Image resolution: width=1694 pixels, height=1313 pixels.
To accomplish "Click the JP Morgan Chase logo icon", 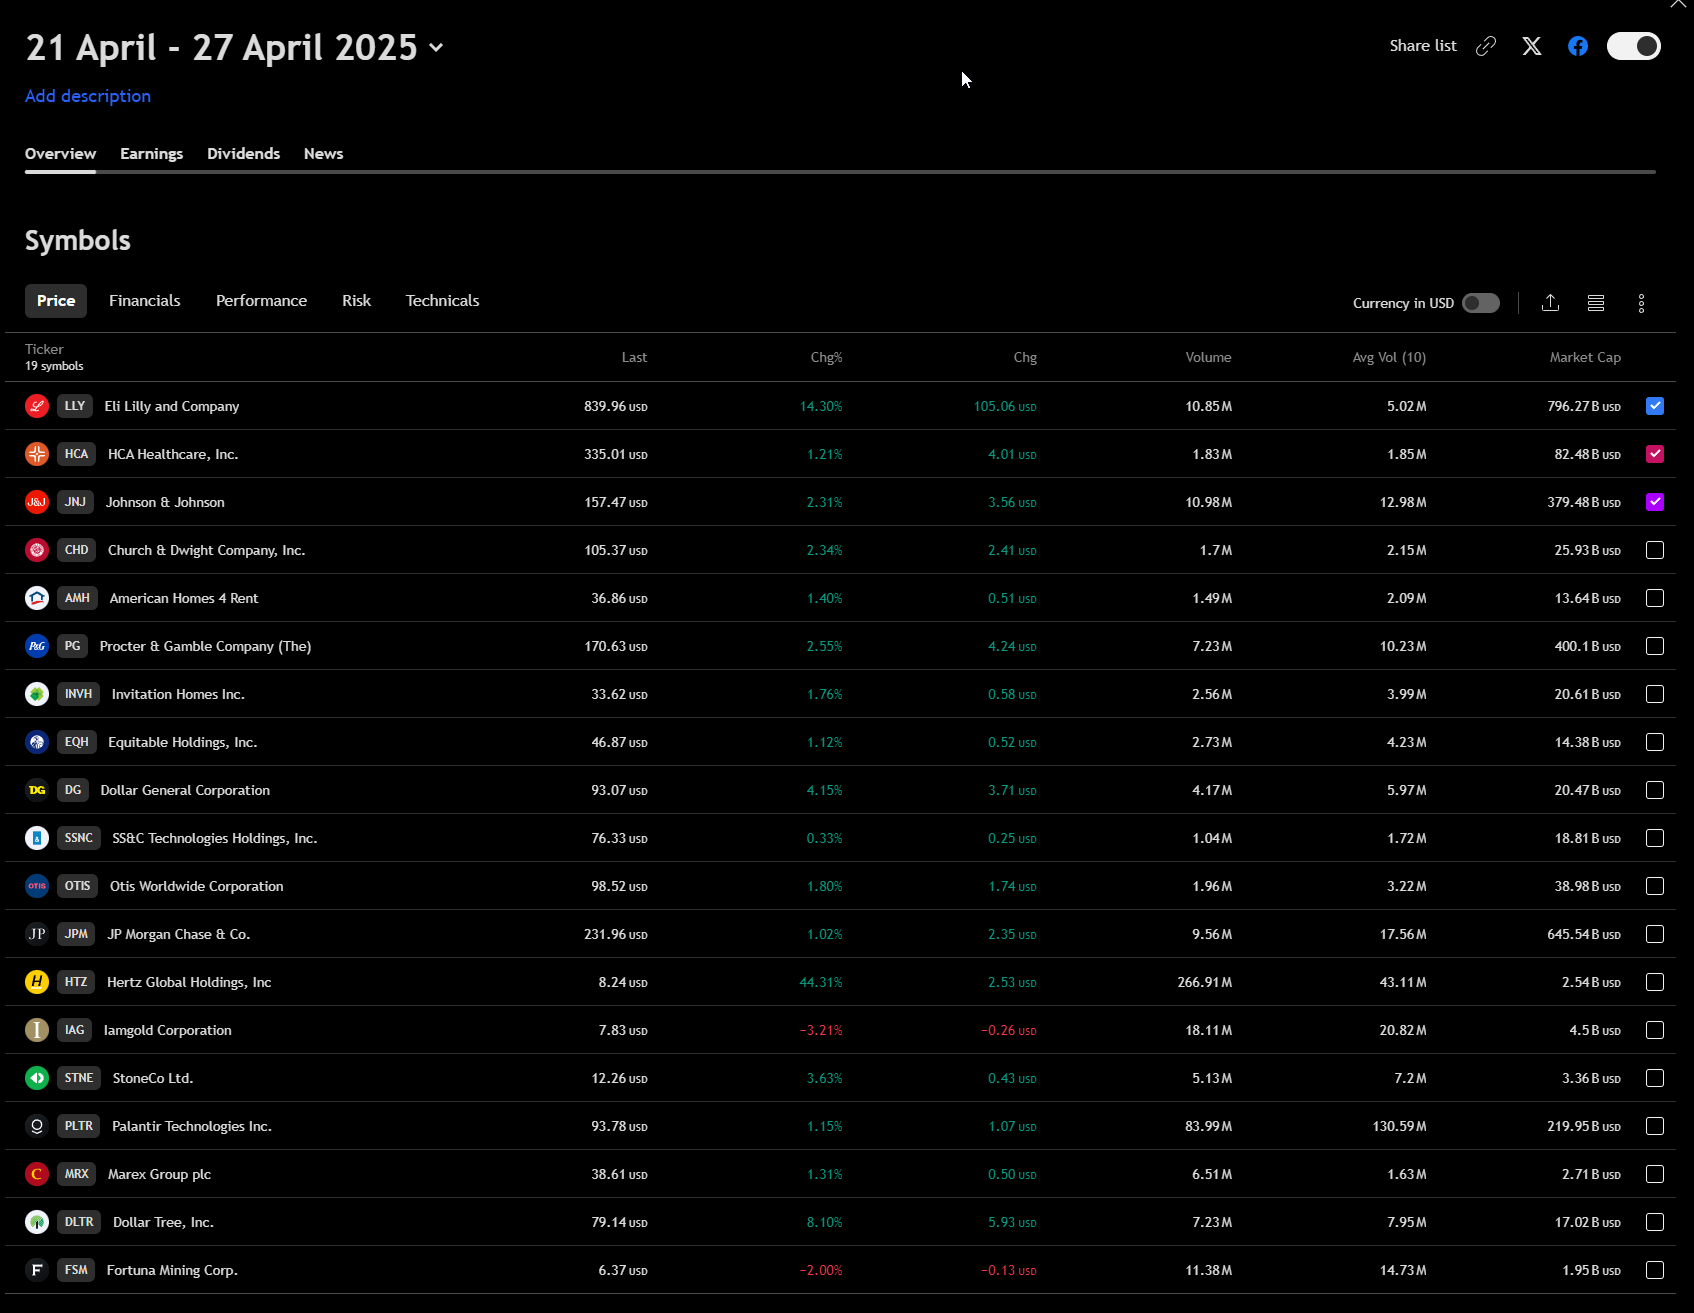I will click(x=37, y=934).
